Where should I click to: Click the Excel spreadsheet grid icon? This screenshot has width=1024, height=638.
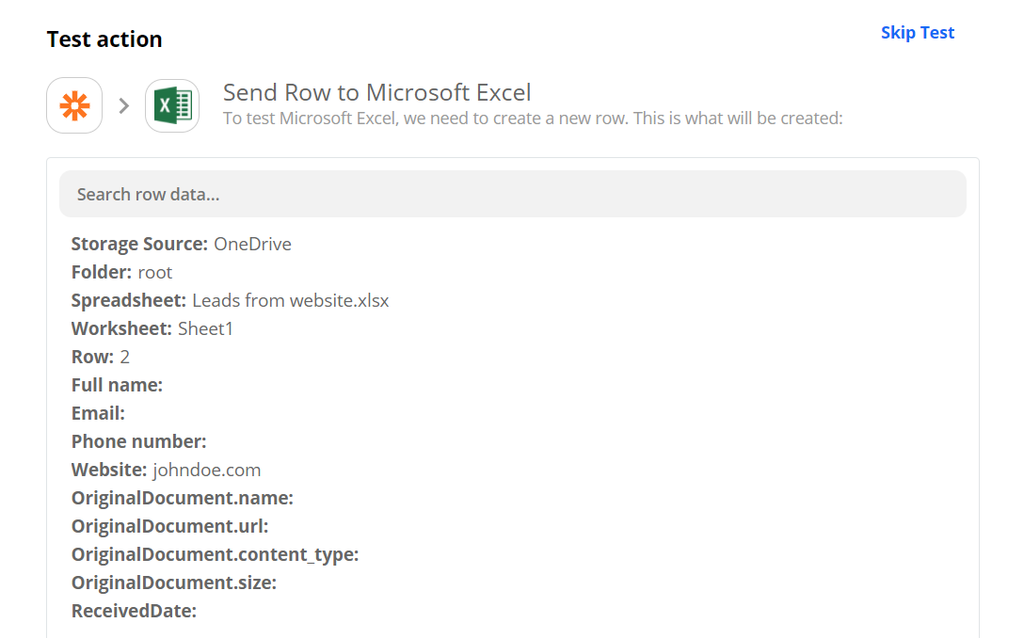click(171, 105)
